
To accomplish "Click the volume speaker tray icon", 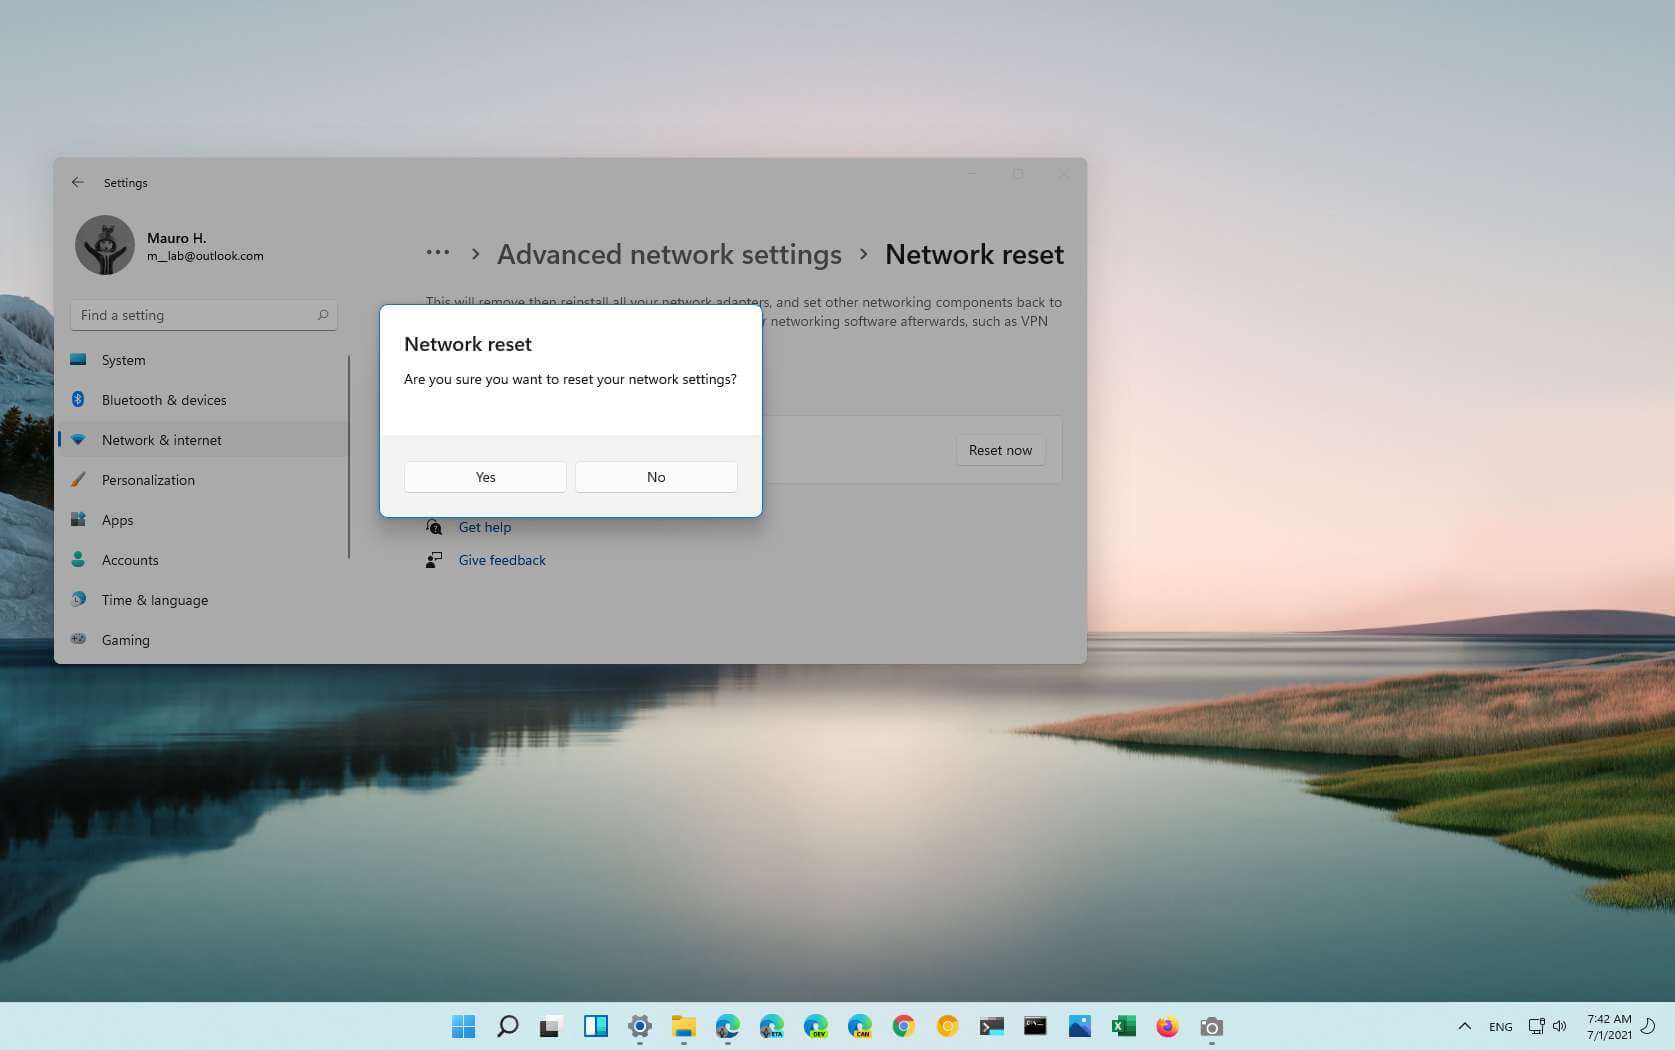I will pos(1559,1026).
